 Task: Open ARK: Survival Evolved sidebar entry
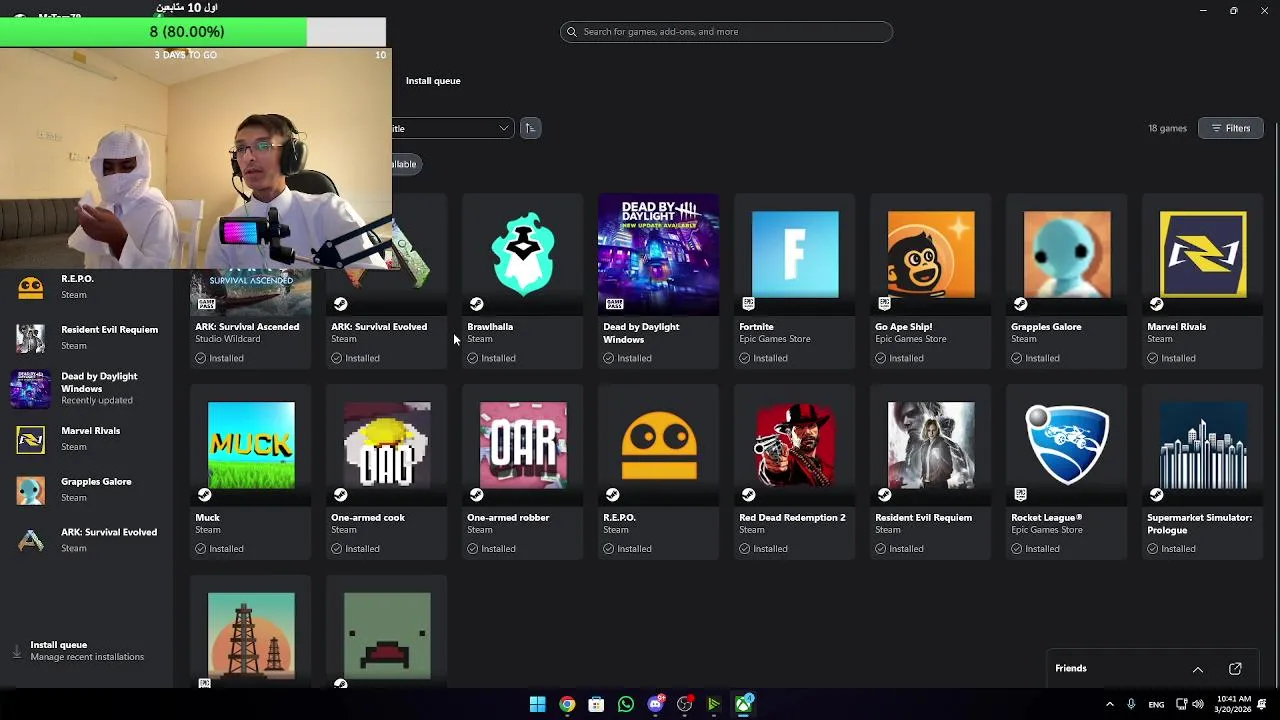86,540
